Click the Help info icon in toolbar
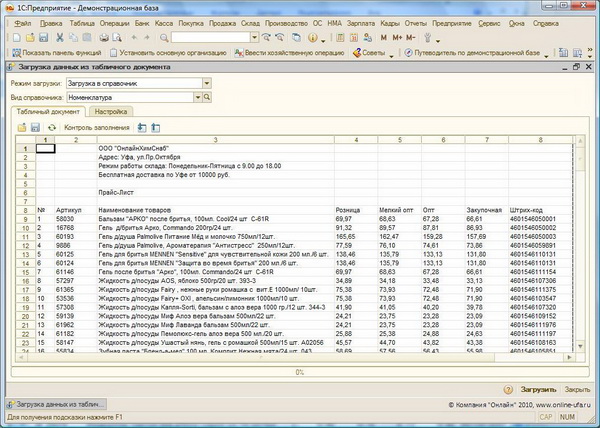Image resolution: width=600 pixels, height=428 pixels. click(313, 37)
